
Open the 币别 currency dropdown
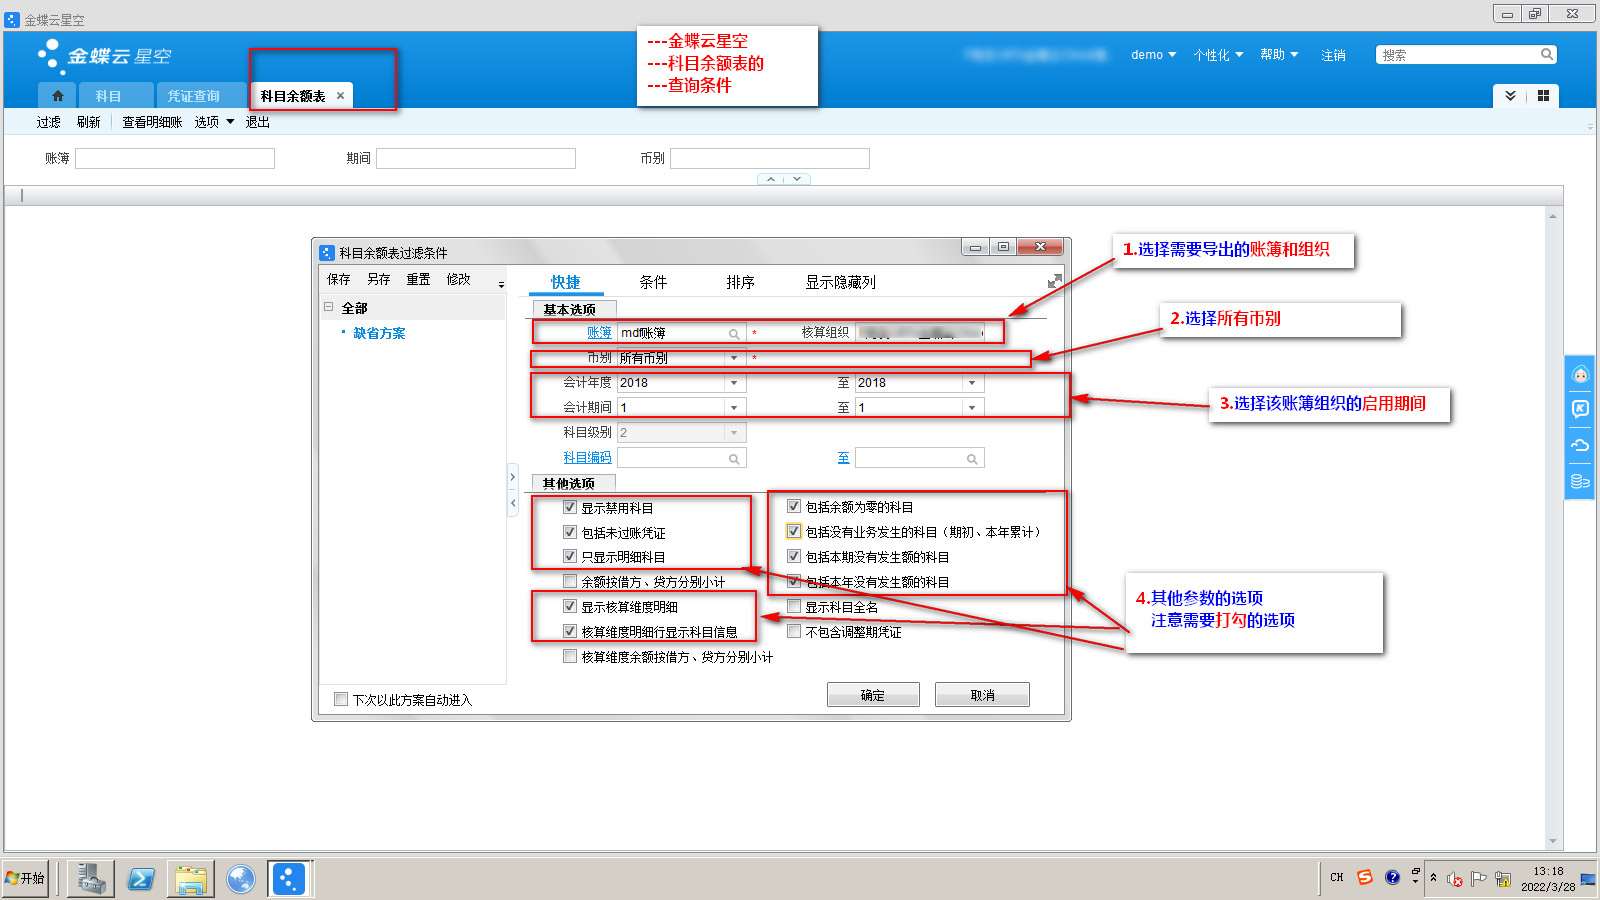[734, 358]
